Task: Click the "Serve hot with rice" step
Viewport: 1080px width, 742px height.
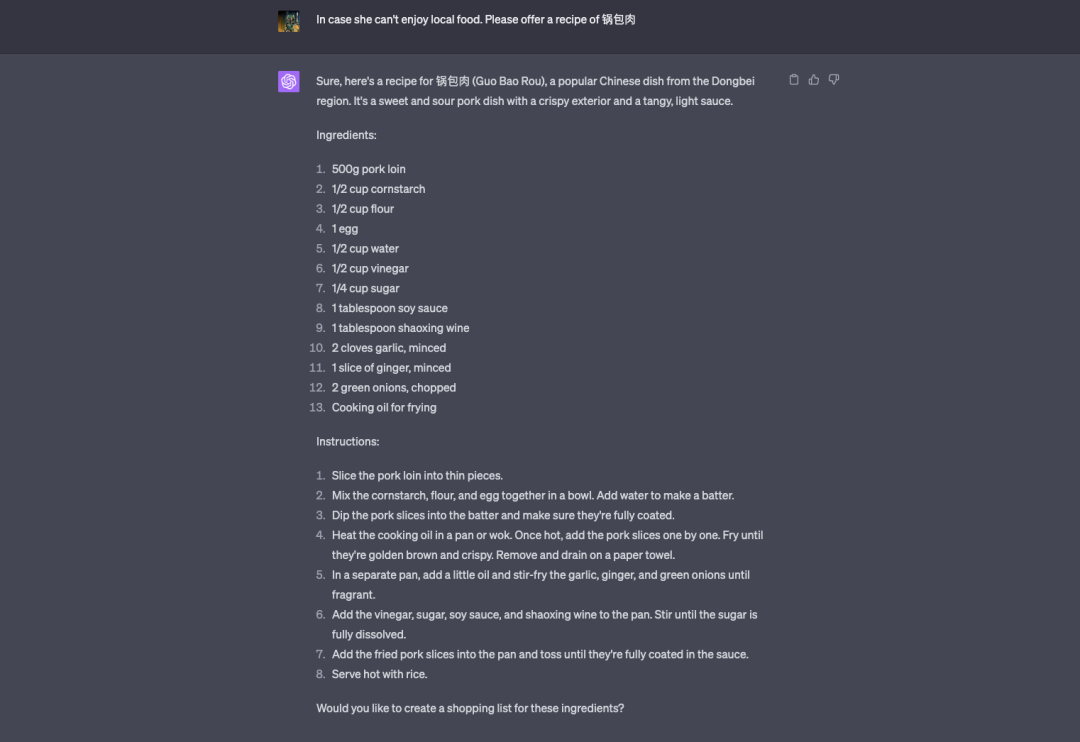Action: click(379, 674)
